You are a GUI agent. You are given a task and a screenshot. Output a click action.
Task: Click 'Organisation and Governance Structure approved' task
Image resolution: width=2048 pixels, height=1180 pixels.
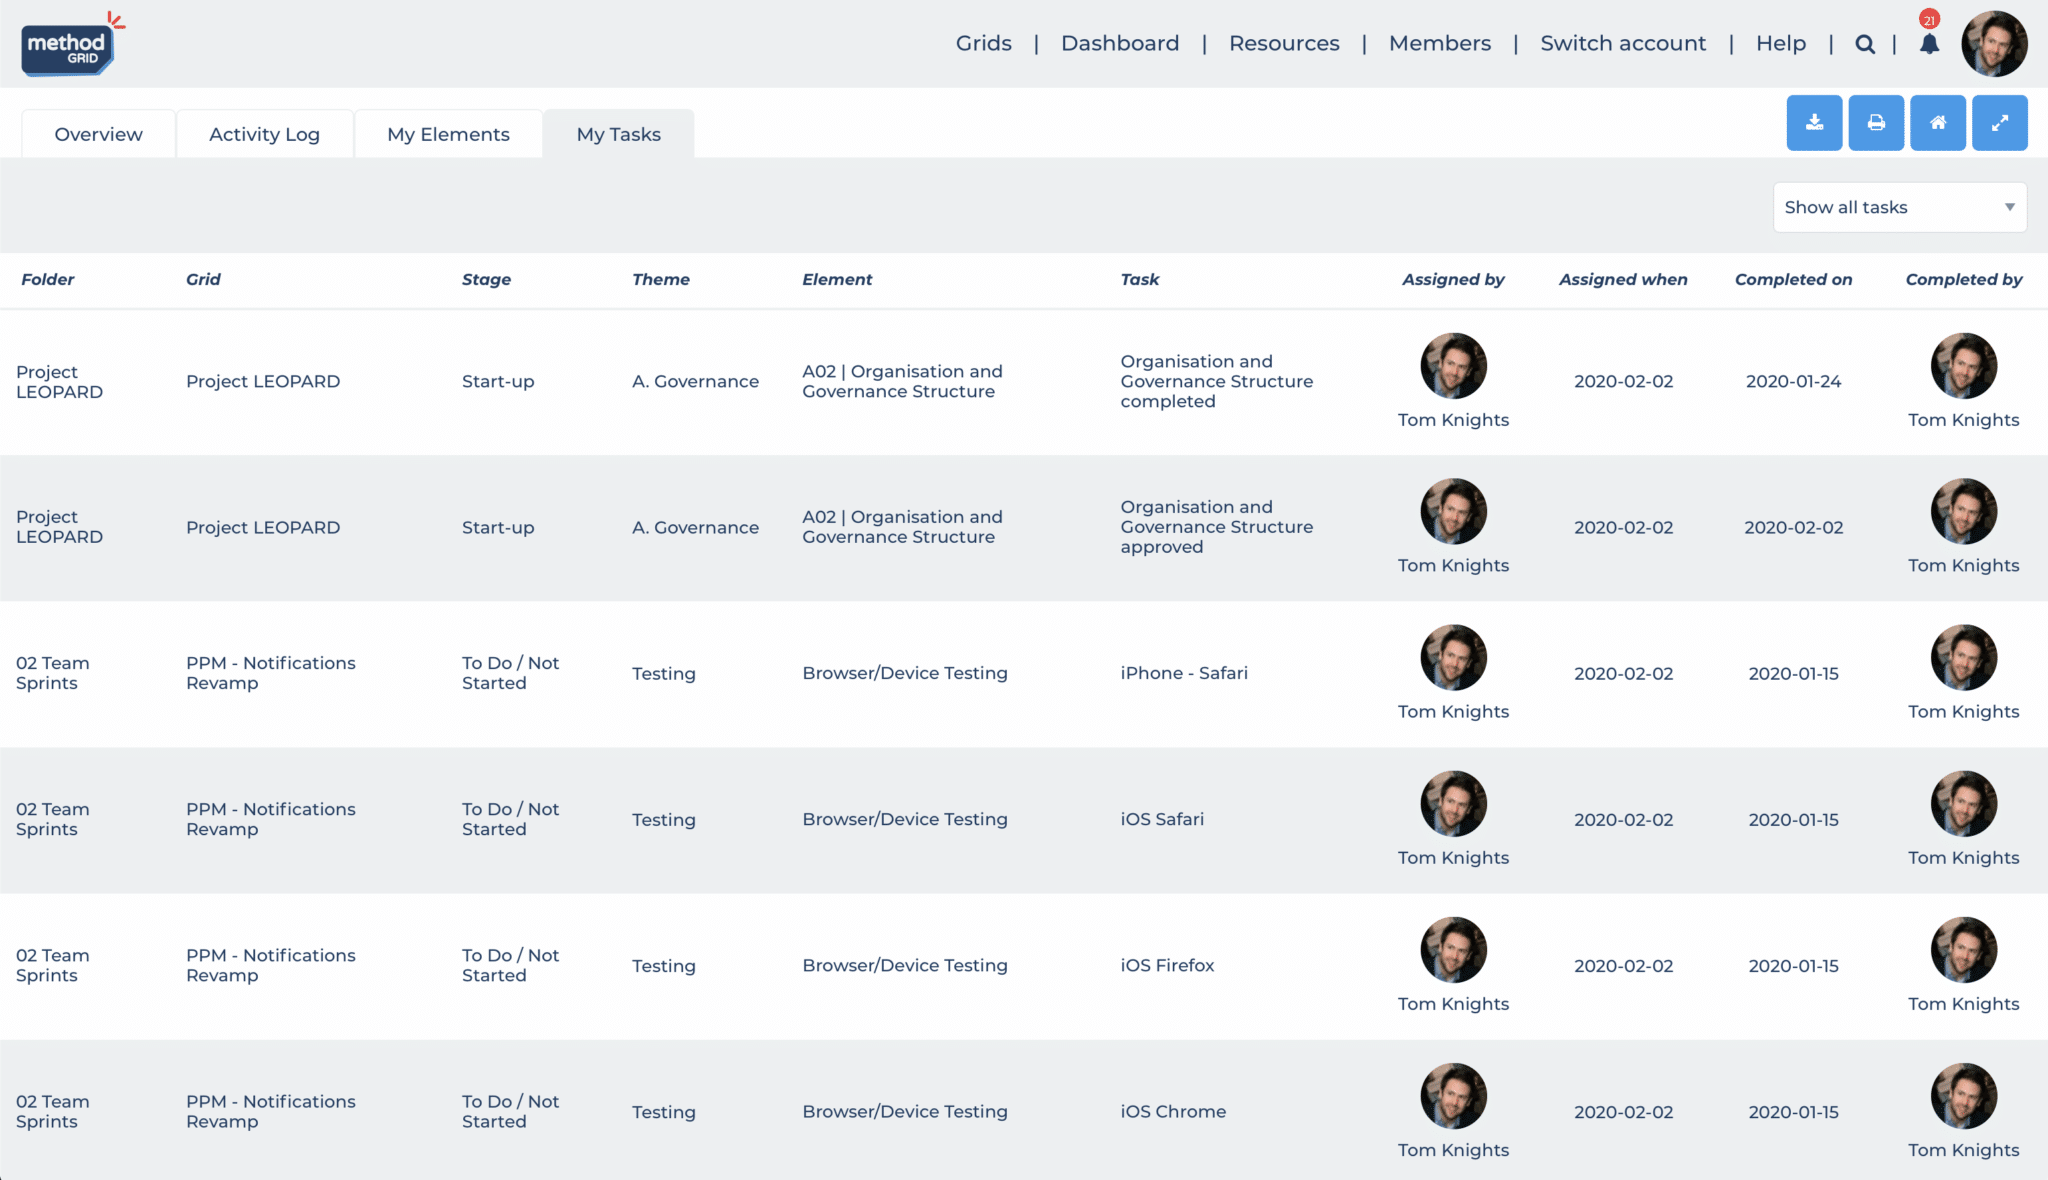(1217, 527)
